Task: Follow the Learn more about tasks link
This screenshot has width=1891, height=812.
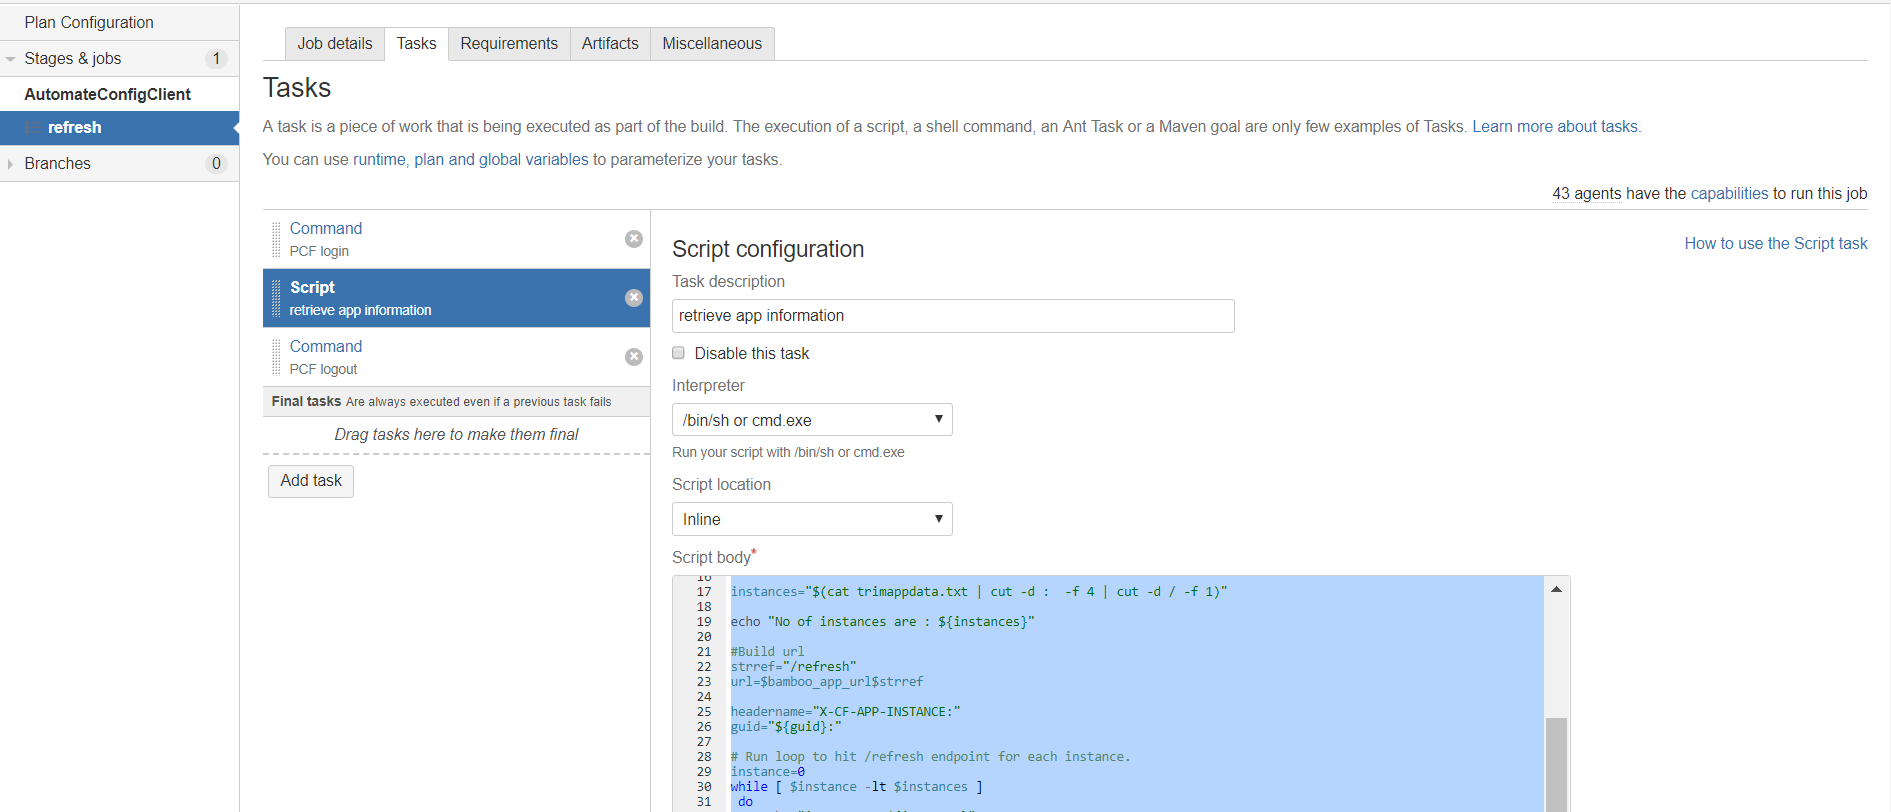Action: (x=1554, y=127)
